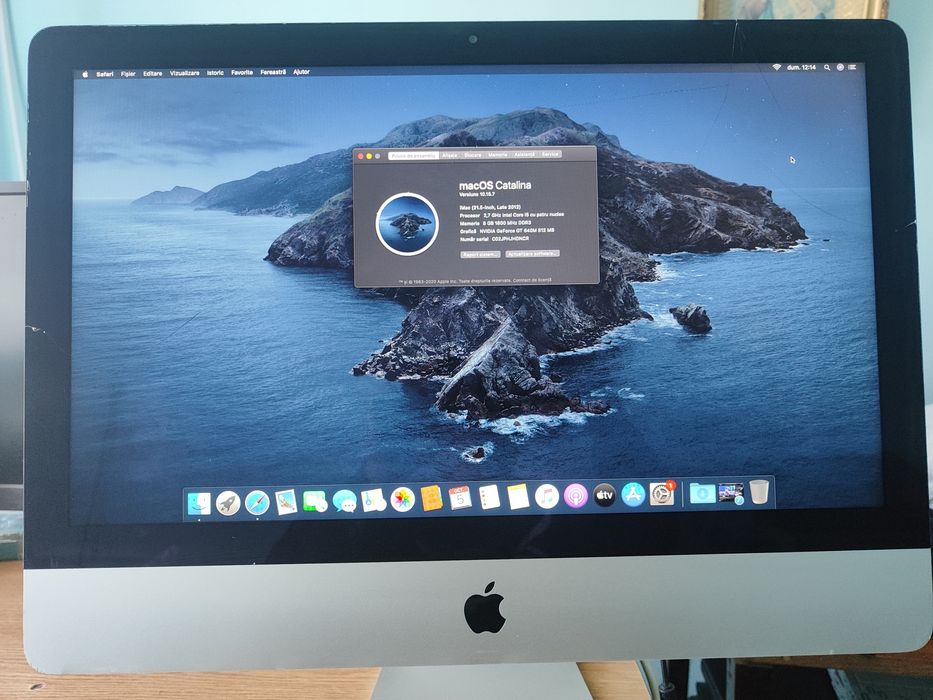Open Launchpad rocket icon in Dock

pyautogui.click(x=228, y=503)
